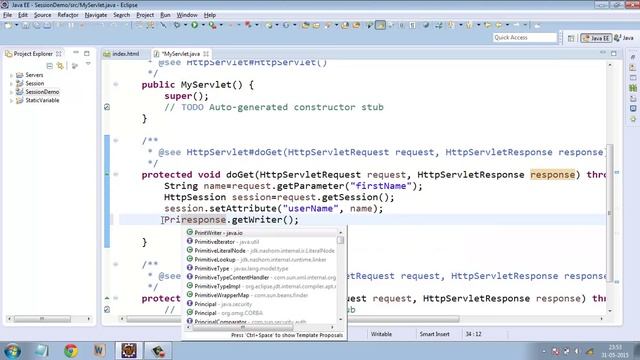640x360 pixels.
Task: Click the Project Explorer horizontal scrollbar
Action: click(49, 319)
